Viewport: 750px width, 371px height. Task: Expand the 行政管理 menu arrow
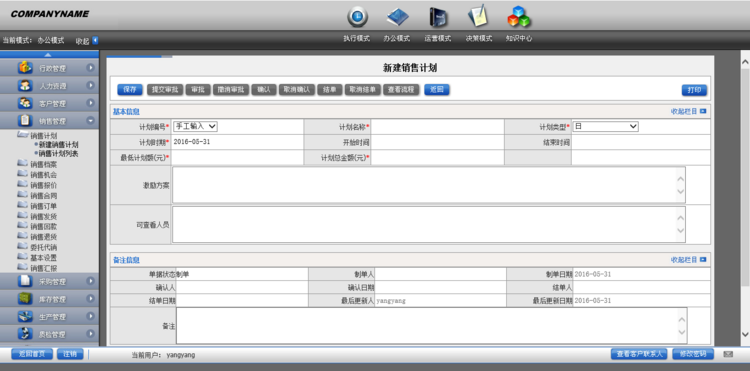(x=91, y=68)
